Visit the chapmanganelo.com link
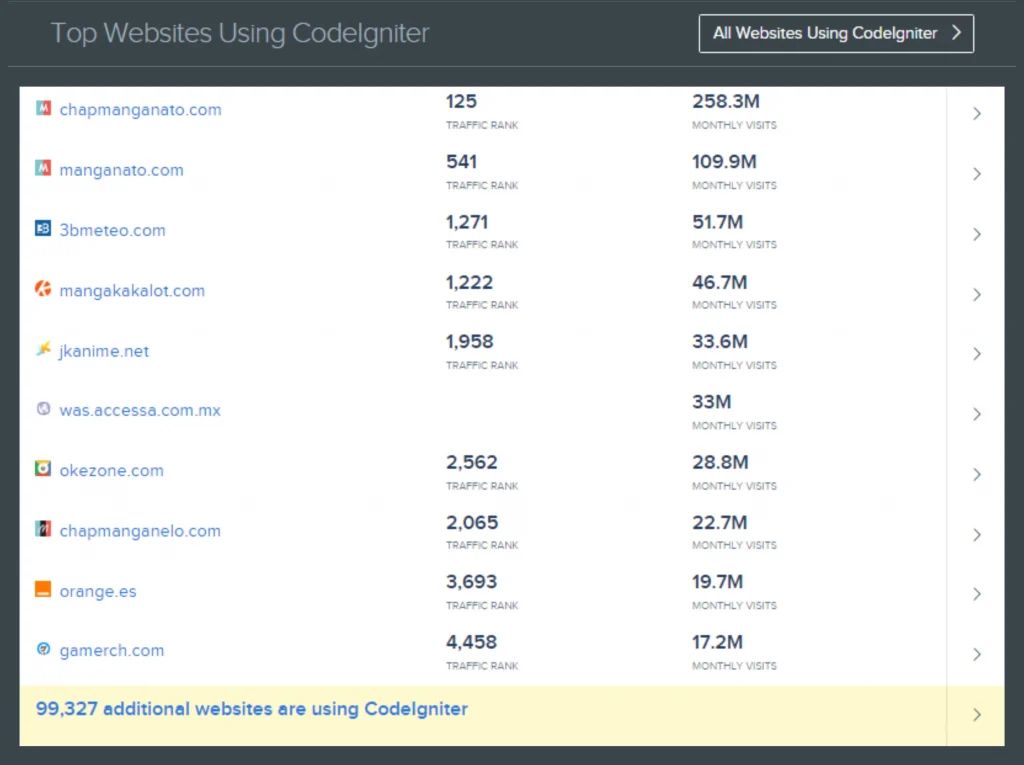1024x765 pixels. tap(140, 531)
